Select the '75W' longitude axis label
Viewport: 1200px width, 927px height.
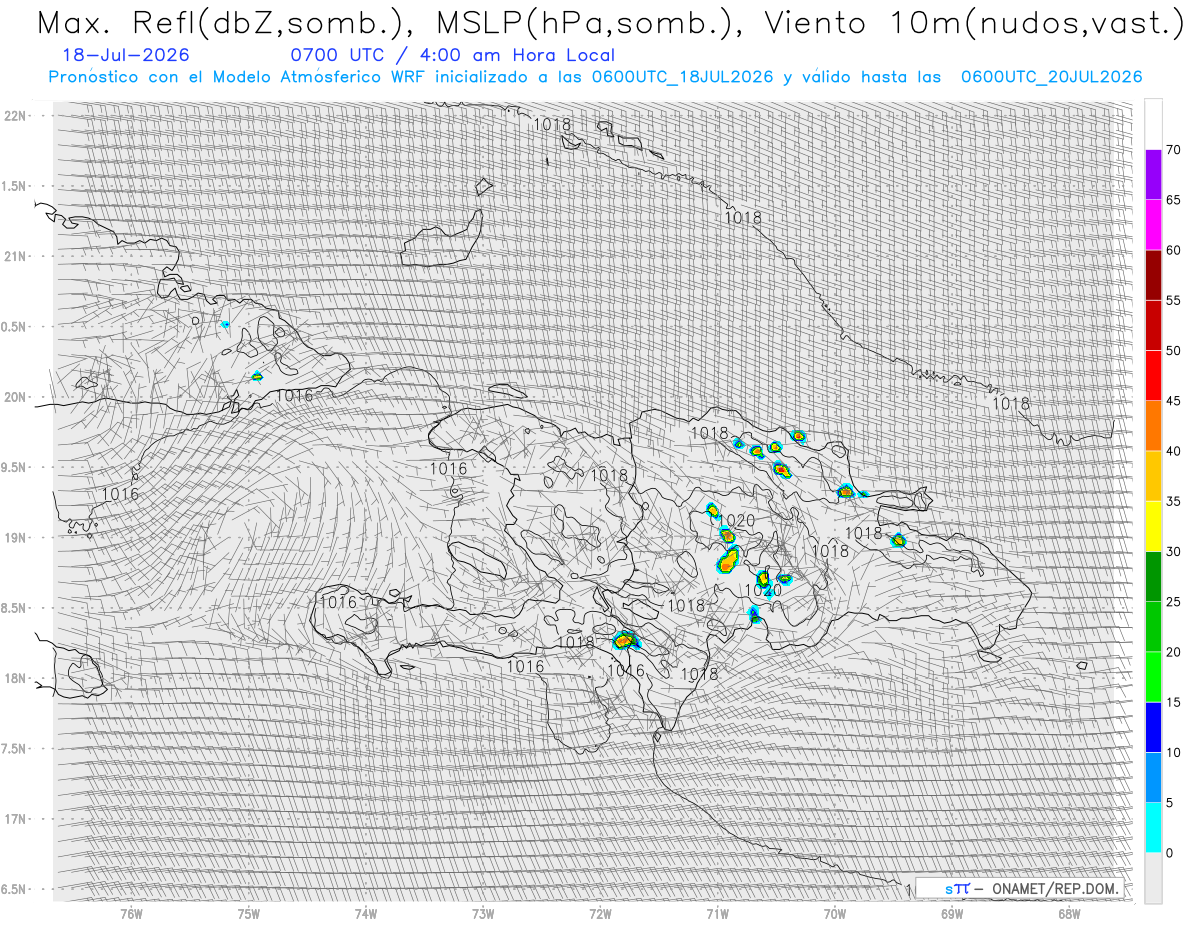click(249, 913)
